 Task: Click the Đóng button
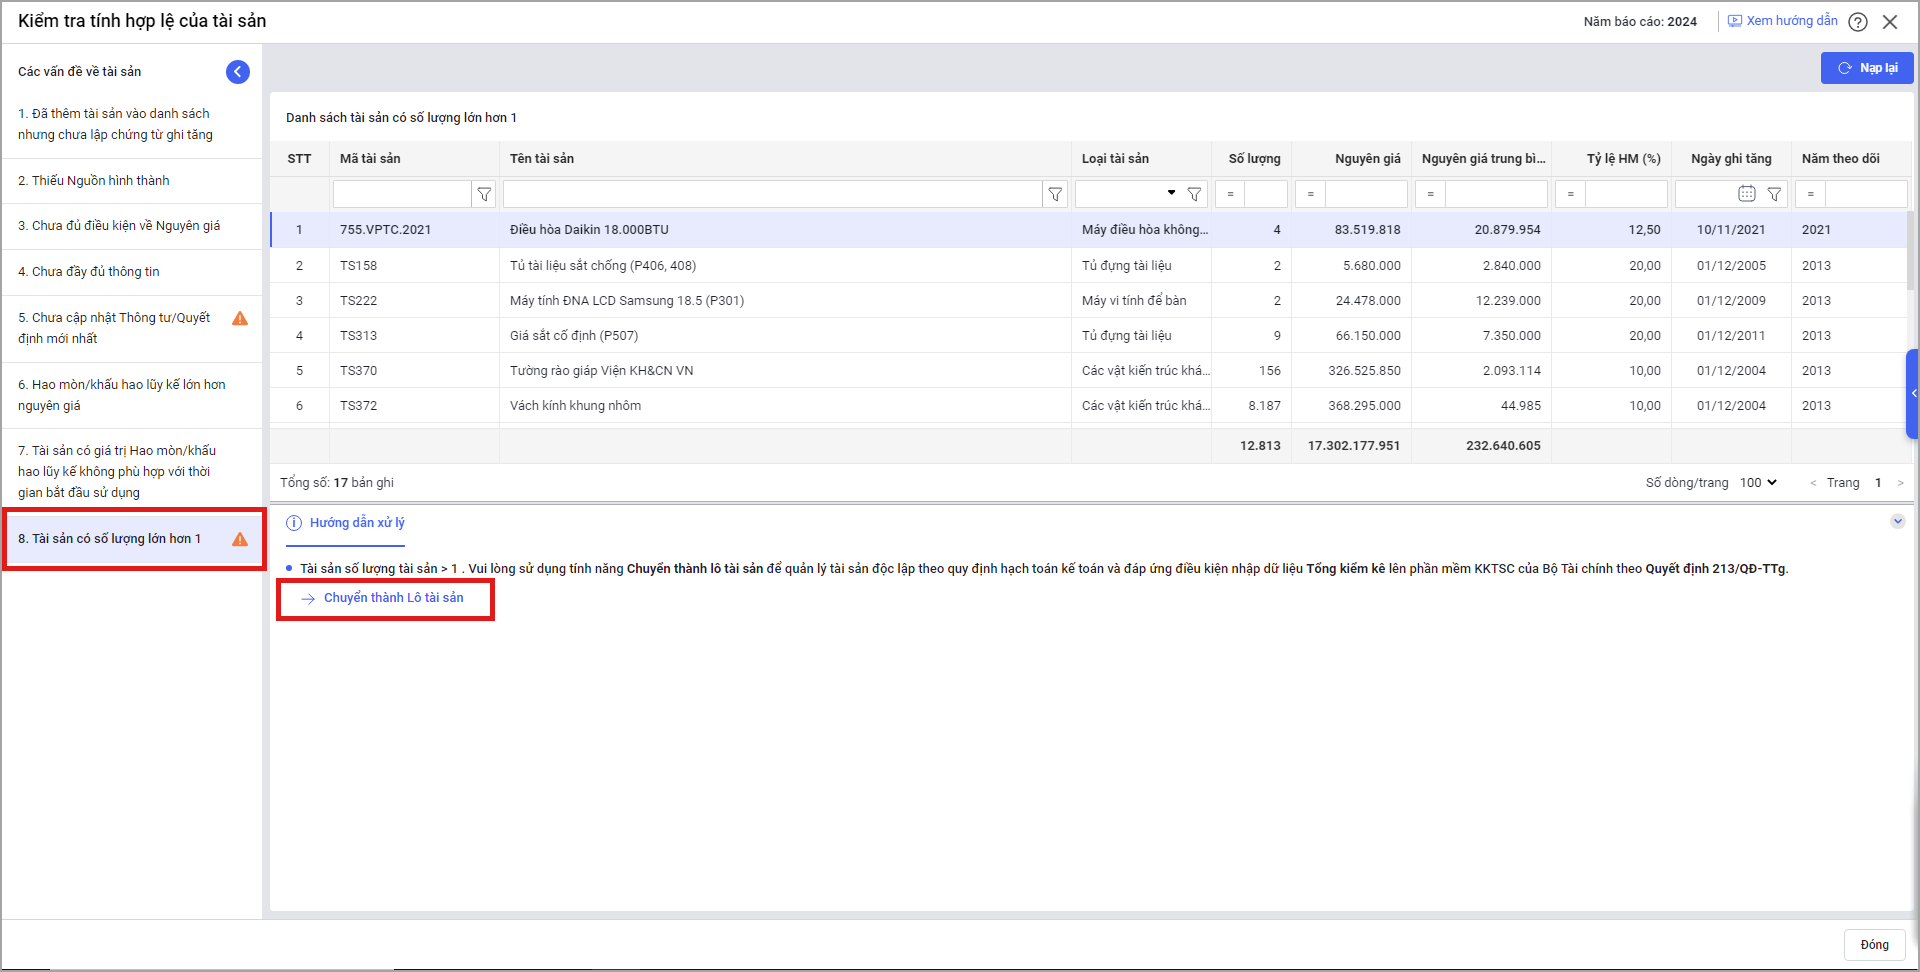coord(1874,945)
